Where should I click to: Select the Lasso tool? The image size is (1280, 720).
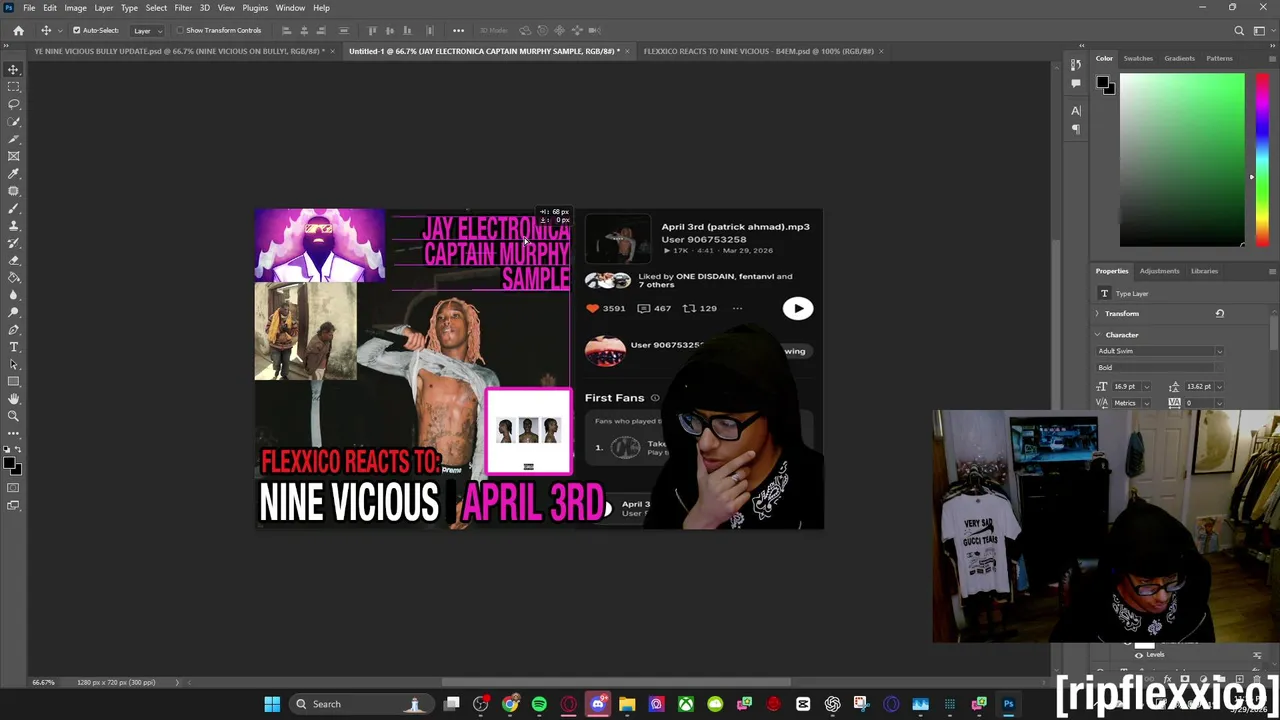coord(14,104)
